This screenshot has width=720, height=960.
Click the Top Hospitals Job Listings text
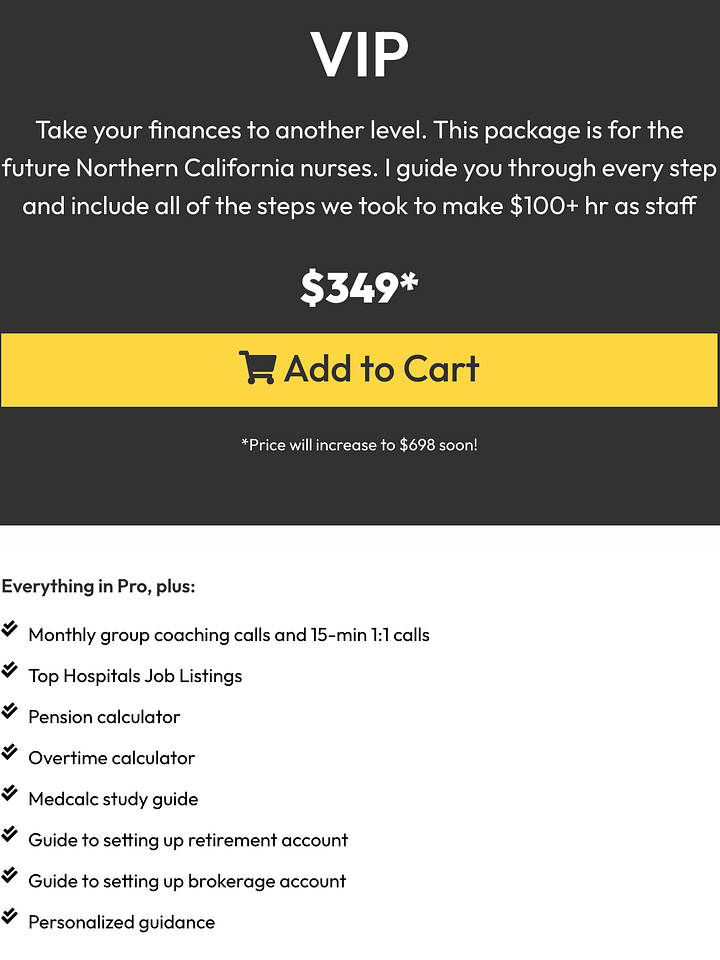[135, 676]
